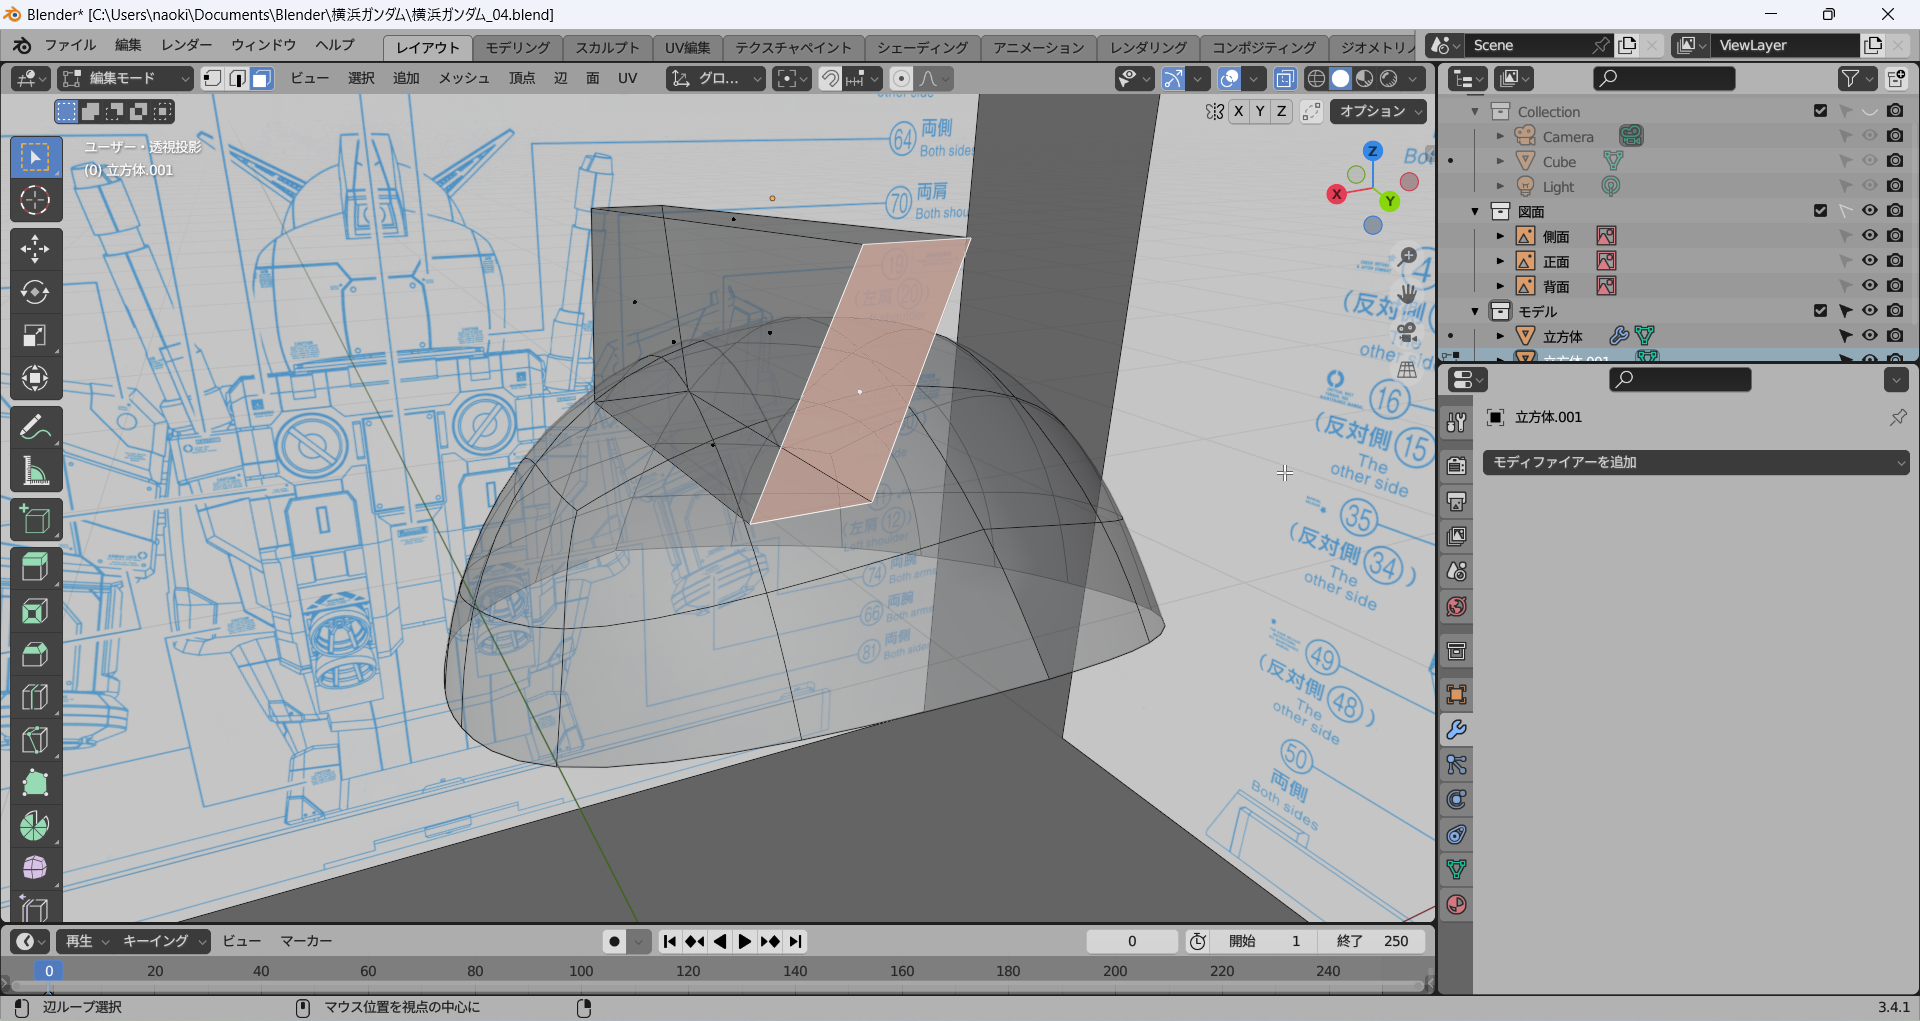
Task: Open the 編集モード mode dropdown
Action: (x=125, y=79)
